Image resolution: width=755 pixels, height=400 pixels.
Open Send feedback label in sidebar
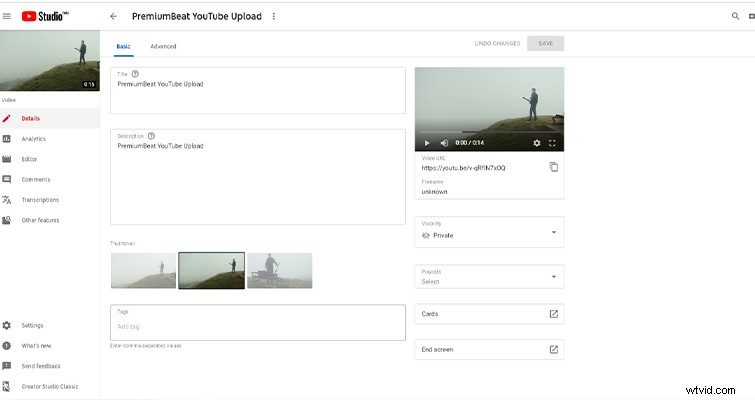click(x=41, y=366)
